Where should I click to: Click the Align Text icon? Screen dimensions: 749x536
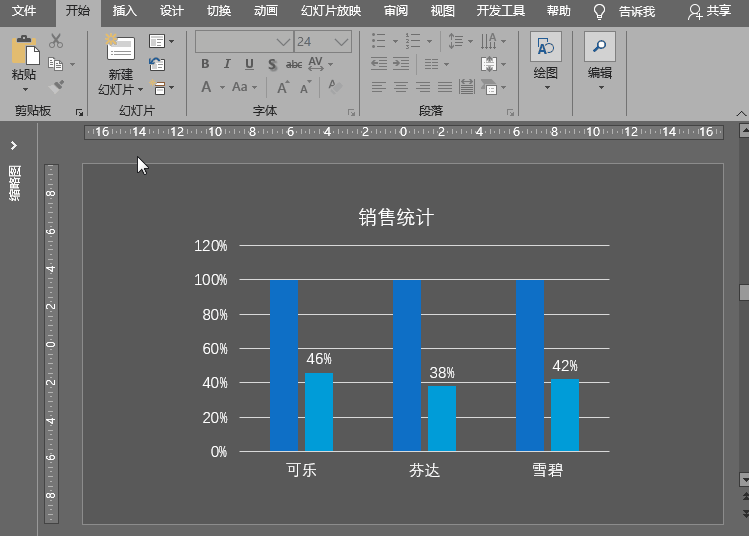[x=489, y=64]
